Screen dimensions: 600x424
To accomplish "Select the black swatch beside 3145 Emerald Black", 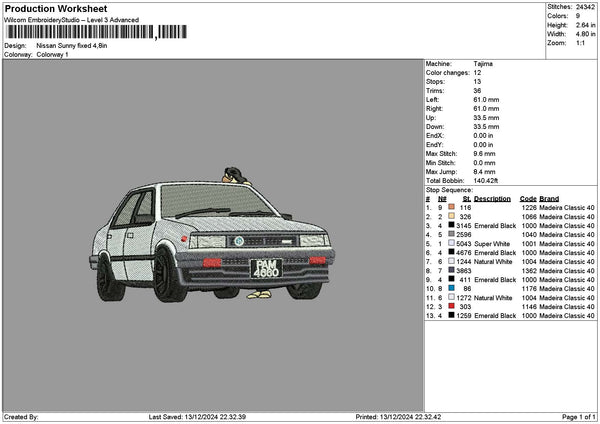I will tap(452, 225).
